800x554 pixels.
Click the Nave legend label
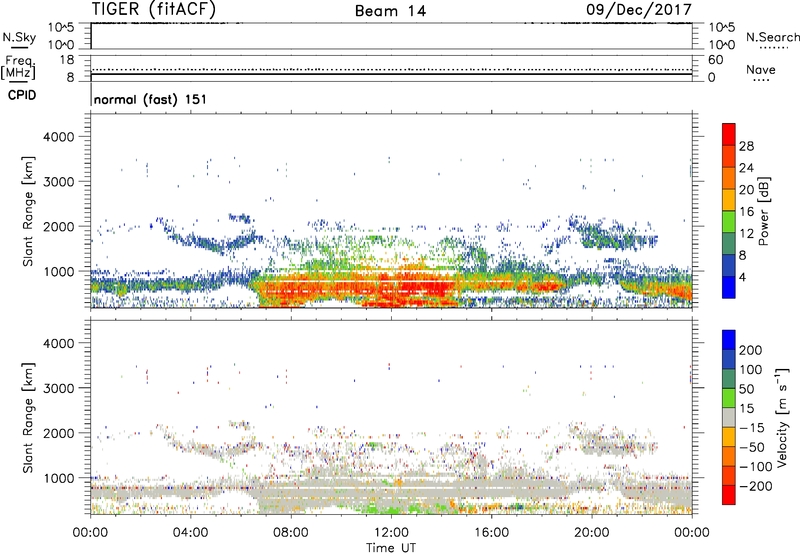(761, 69)
